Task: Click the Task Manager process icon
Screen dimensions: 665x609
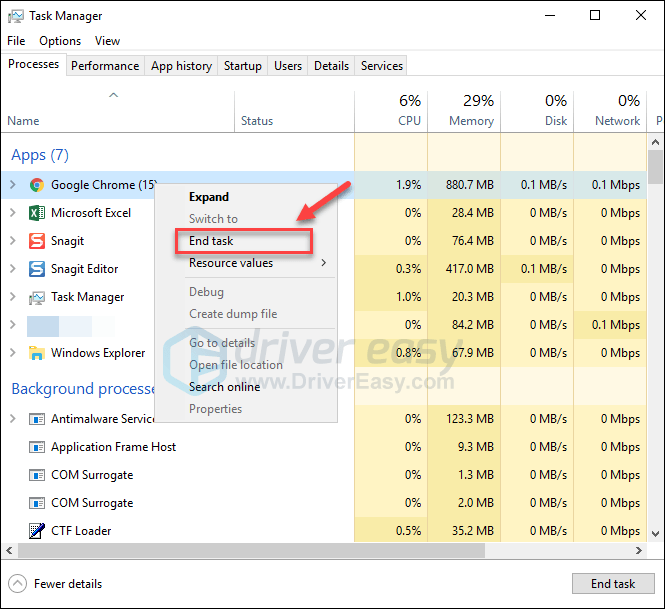Action: pos(37,297)
